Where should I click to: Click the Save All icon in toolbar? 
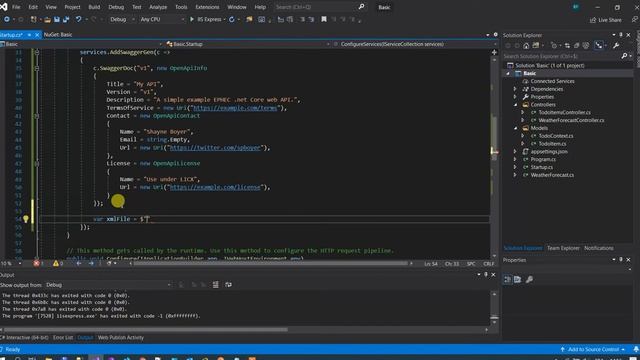coord(66,20)
